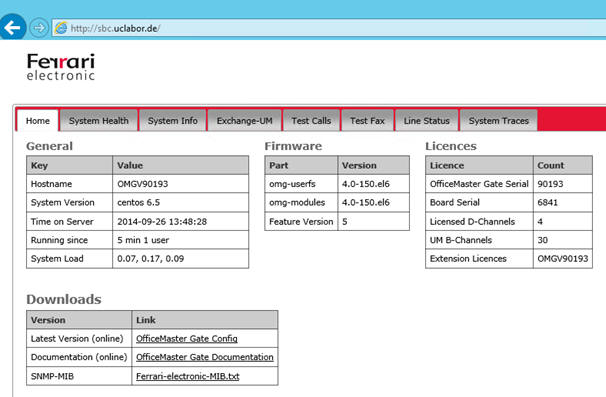Click the UM B-Channels count 30

(563, 240)
